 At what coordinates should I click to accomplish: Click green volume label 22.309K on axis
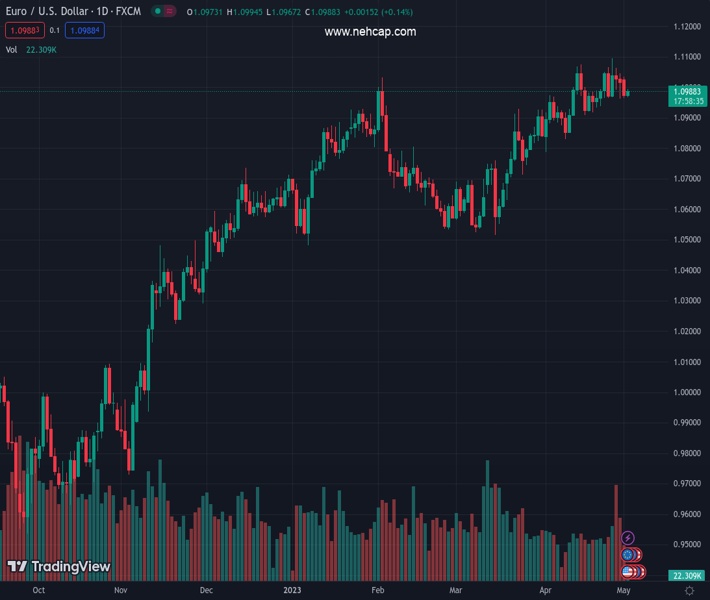[688, 576]
